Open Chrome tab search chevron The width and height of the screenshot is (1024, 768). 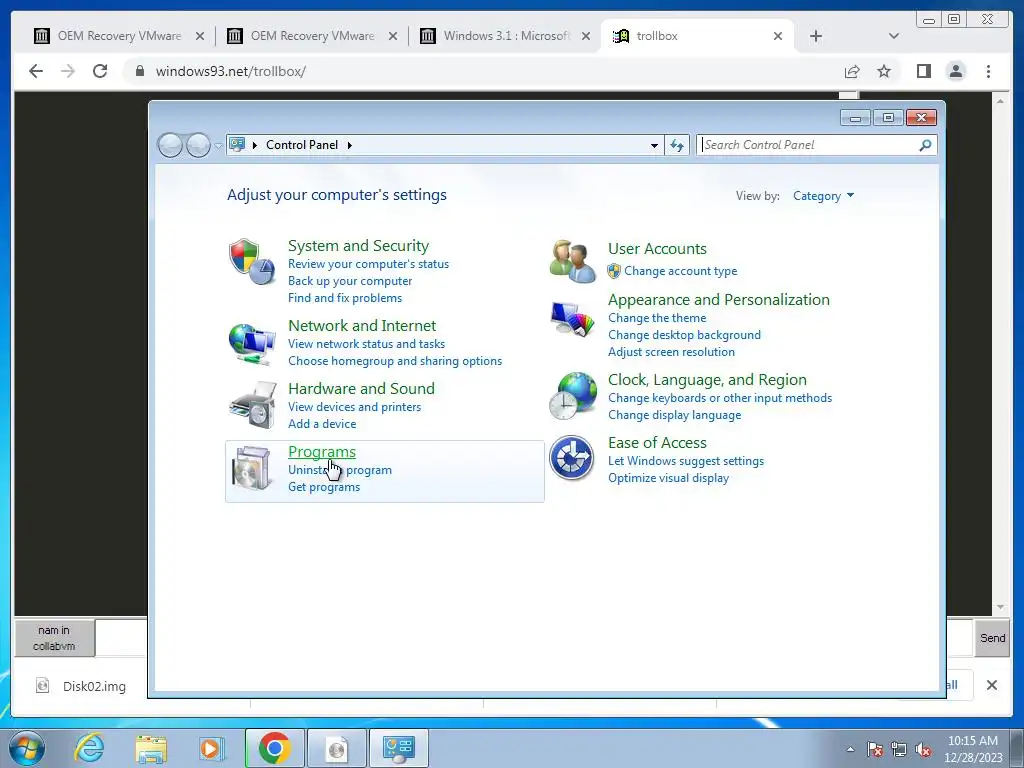point(894,36)
